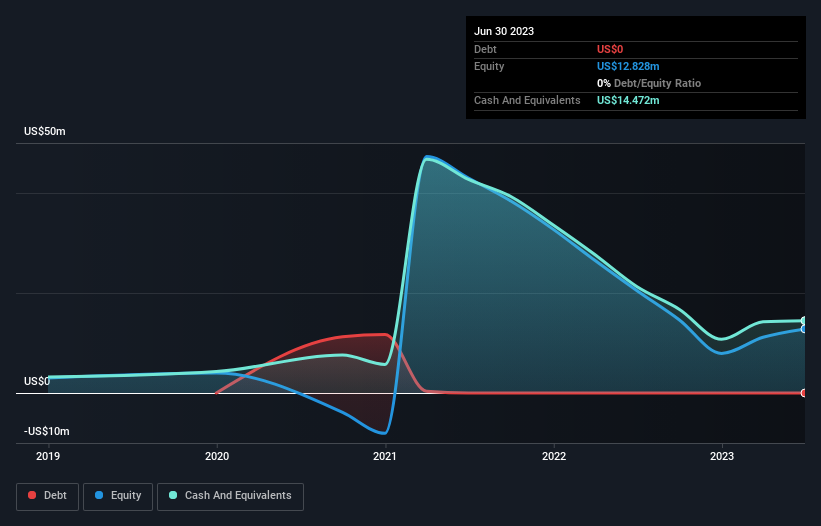Screen dimensions: 821x526
Task: Select the Debt endpoint marker at zero
Action: (x=804, y=393)
